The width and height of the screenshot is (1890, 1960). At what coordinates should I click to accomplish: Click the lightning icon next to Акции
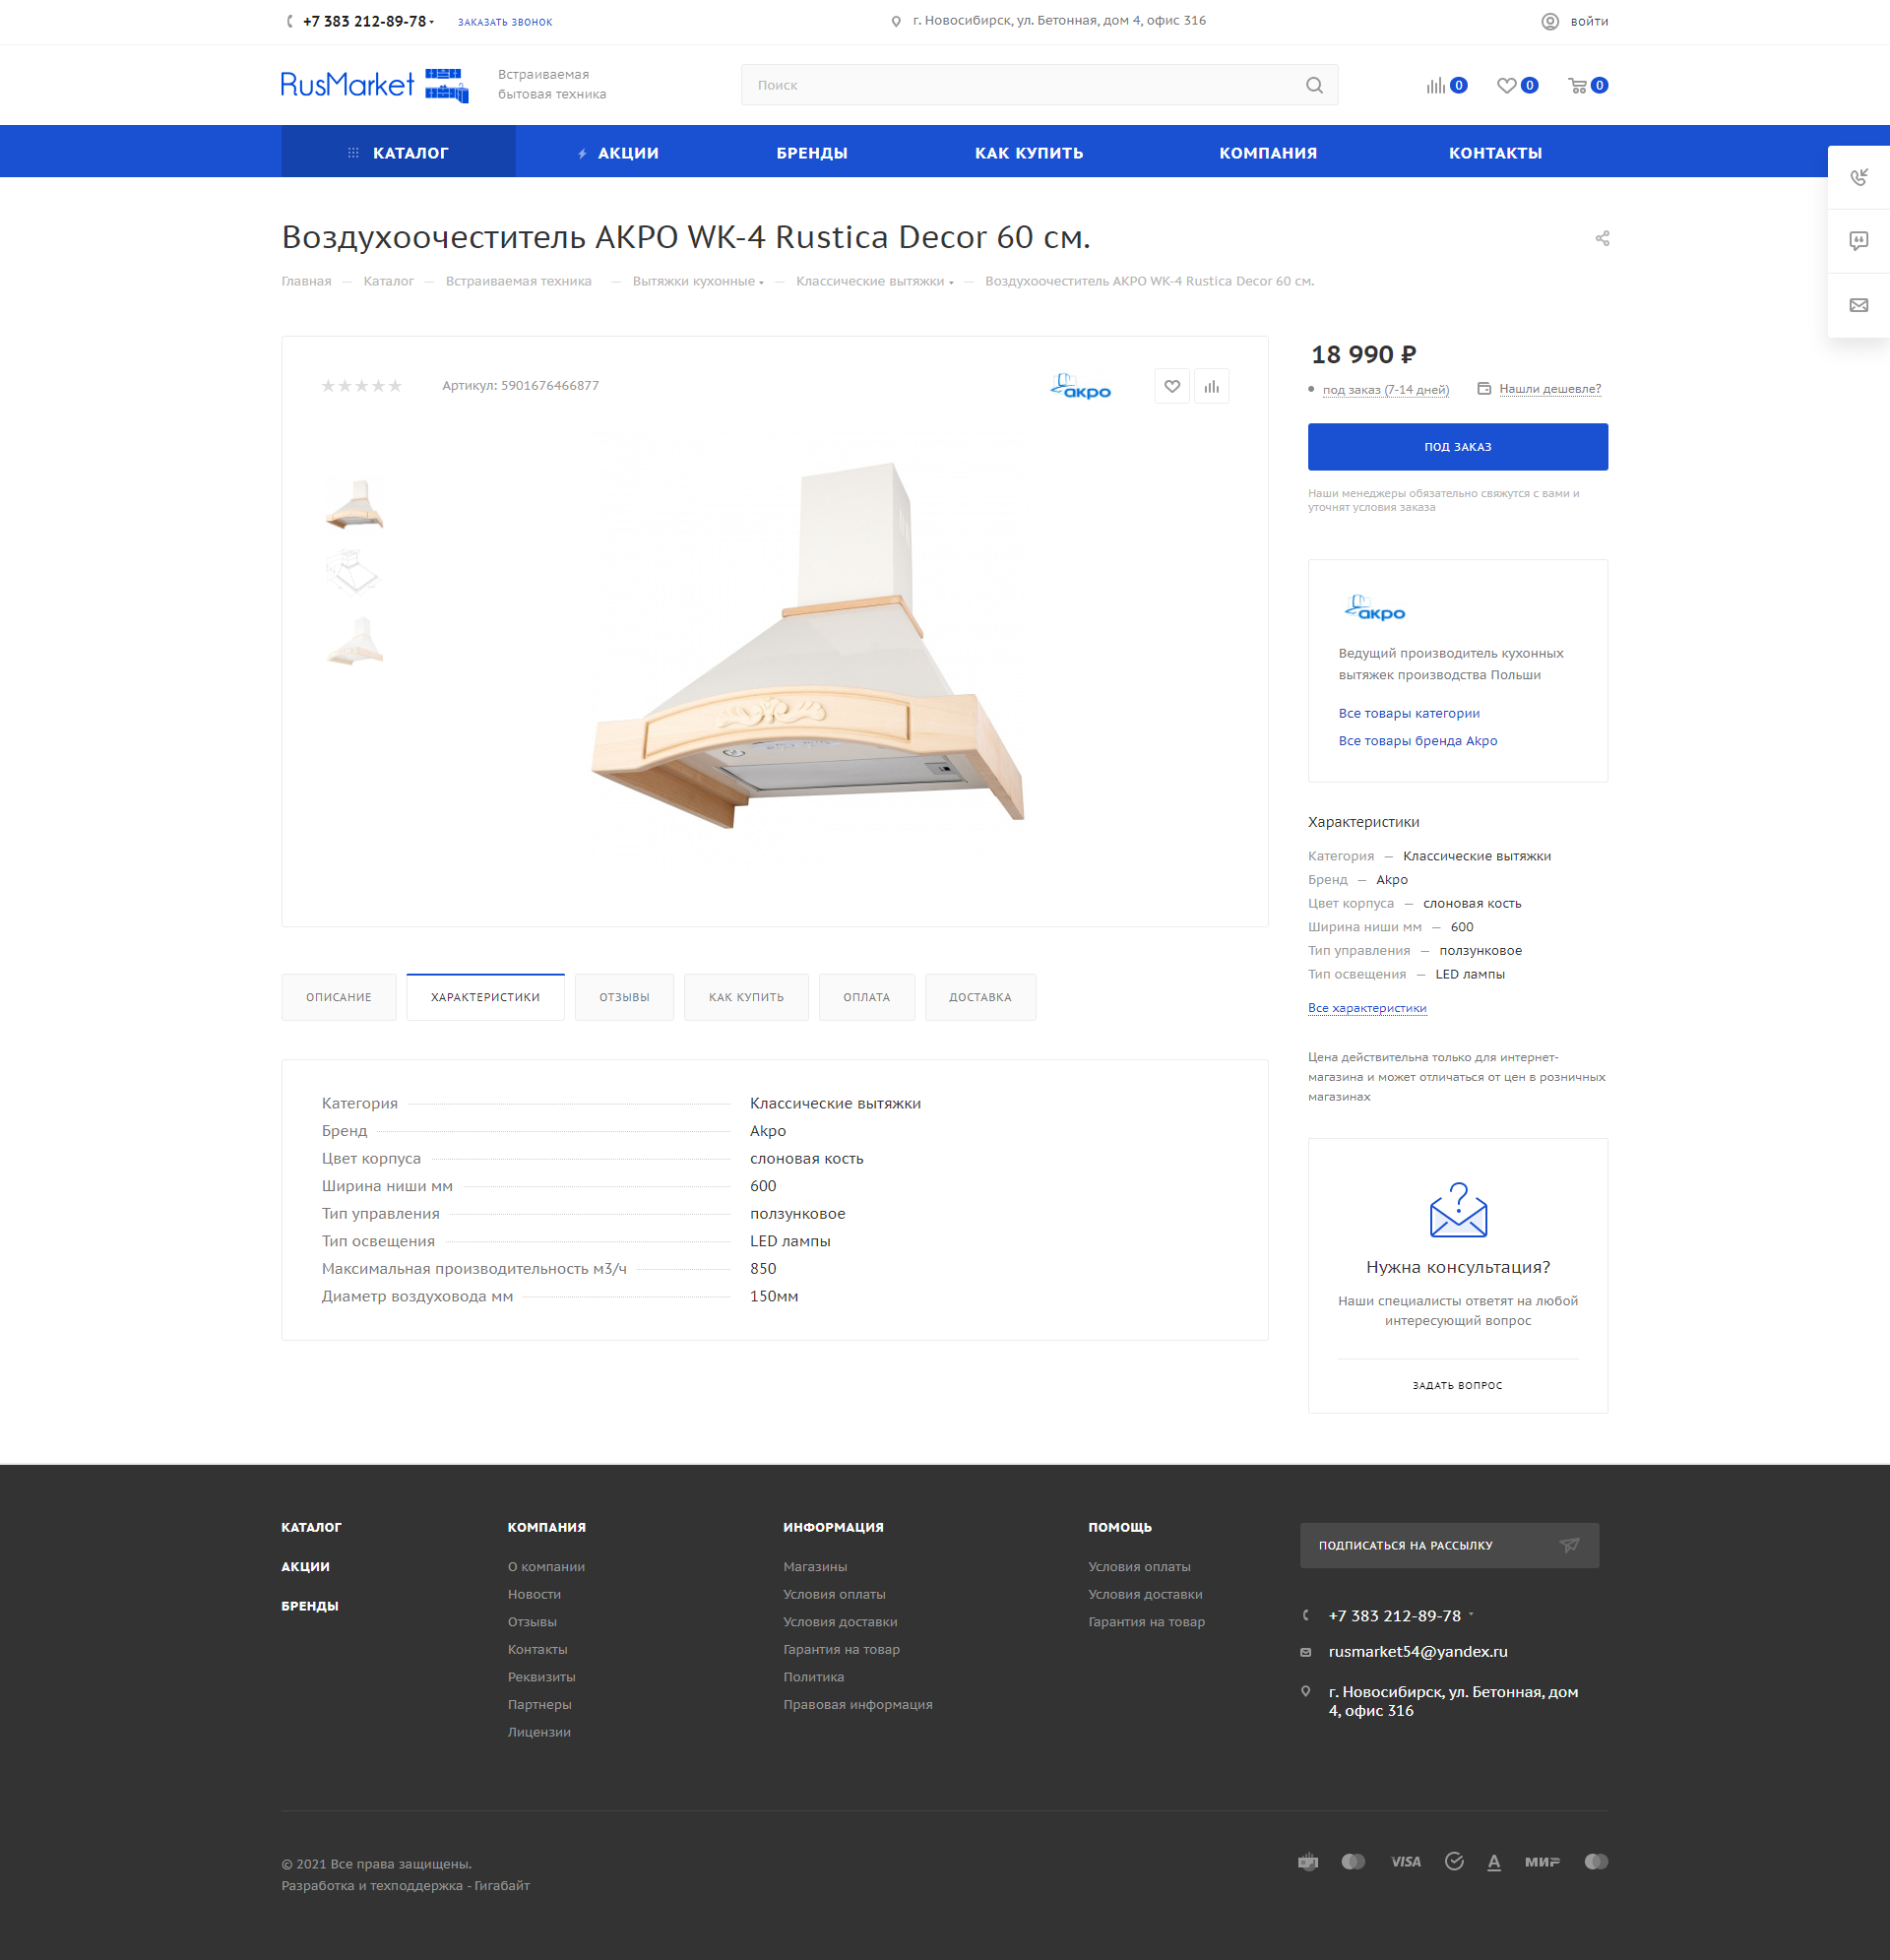(582, 154)
